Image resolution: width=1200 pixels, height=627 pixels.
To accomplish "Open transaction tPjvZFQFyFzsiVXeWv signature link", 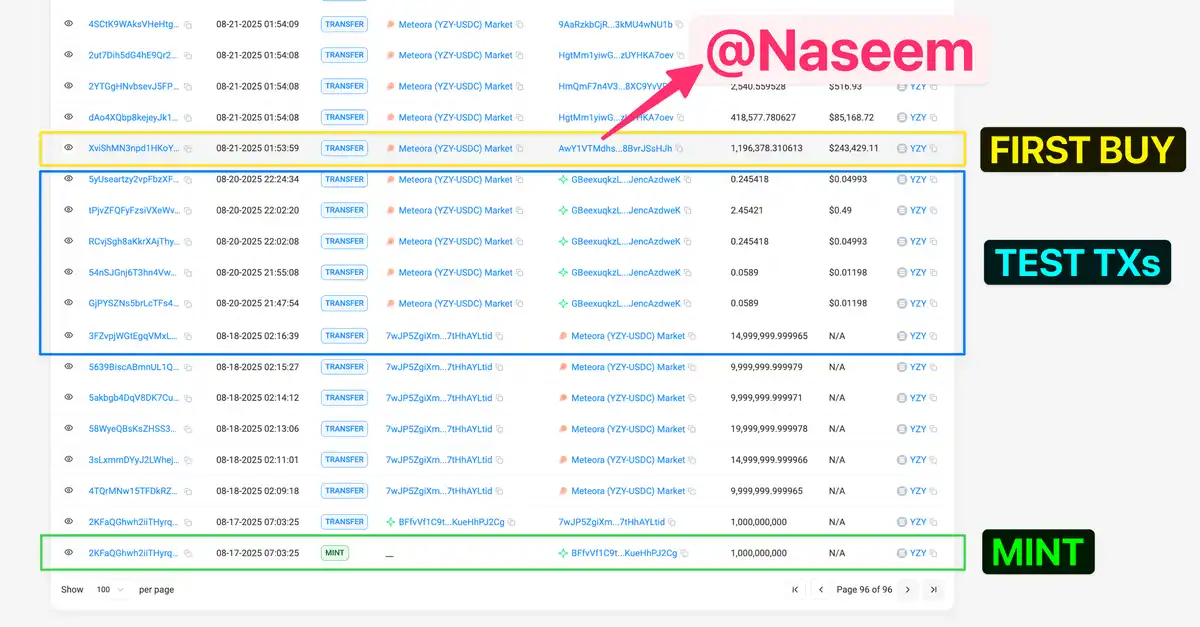I will pos(134,211).
